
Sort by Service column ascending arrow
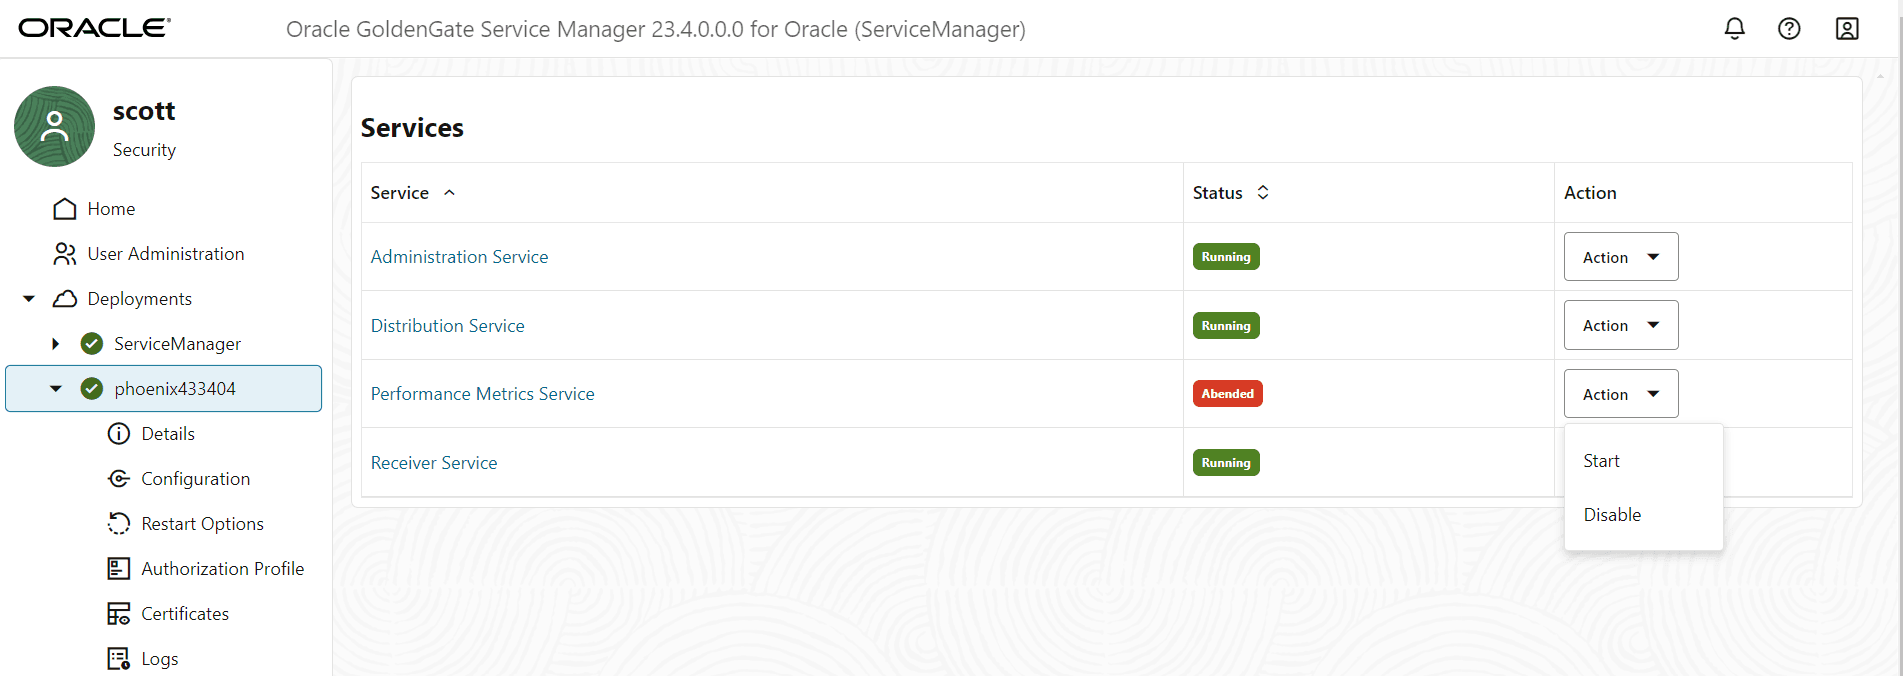(x=450, y=193)
